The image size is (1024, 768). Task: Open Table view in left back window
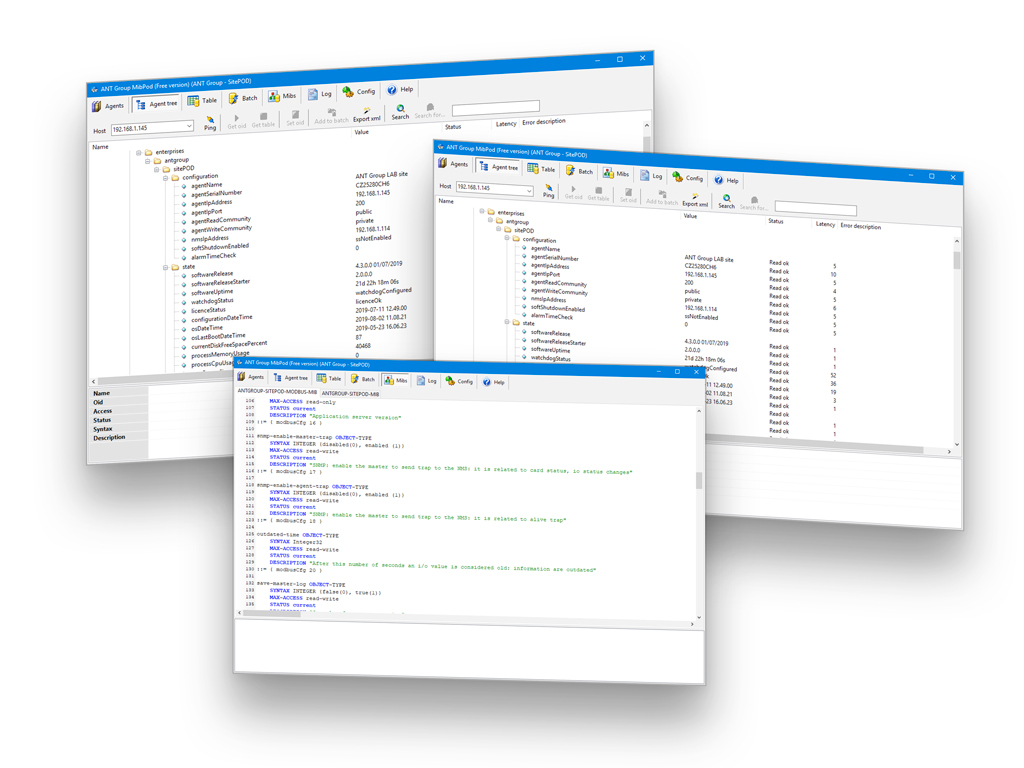coord(202,100)
